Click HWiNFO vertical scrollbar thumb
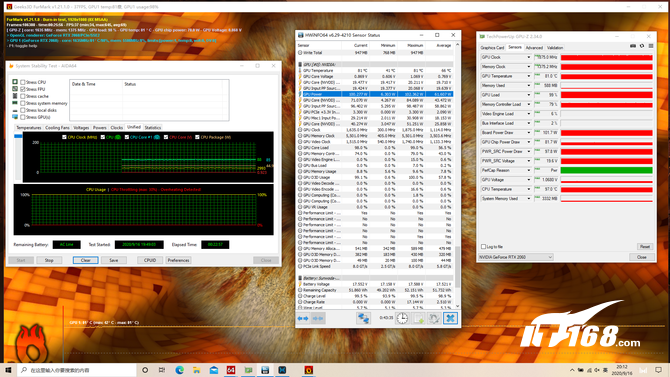 (458, 267)
